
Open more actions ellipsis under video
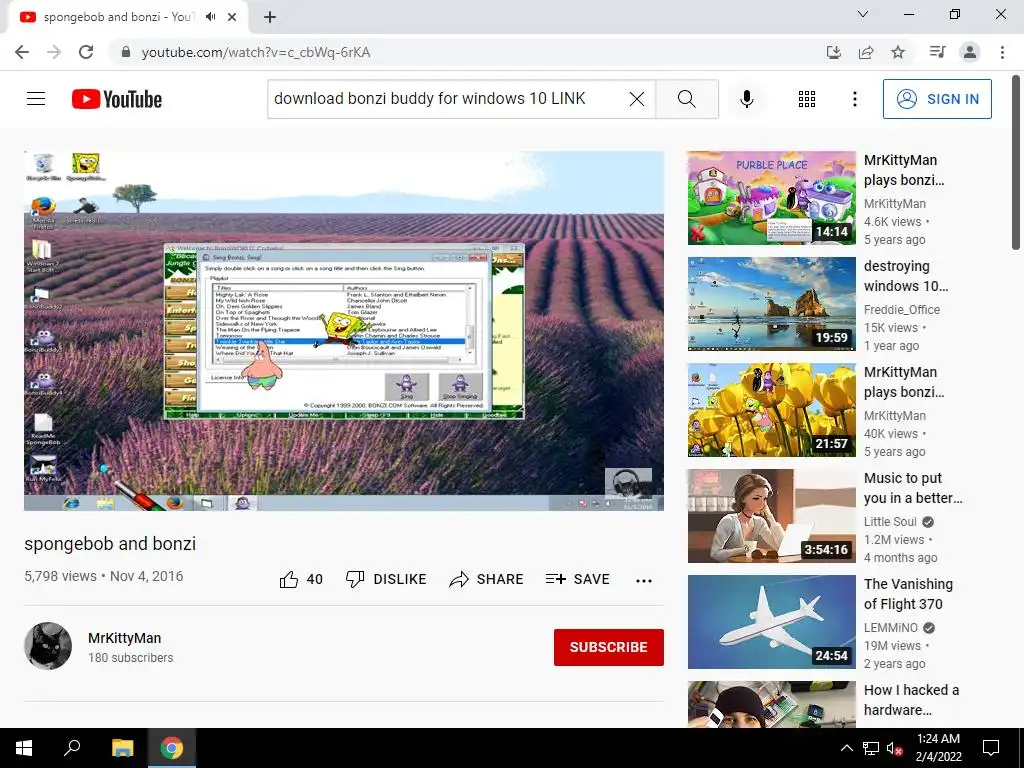644,581
